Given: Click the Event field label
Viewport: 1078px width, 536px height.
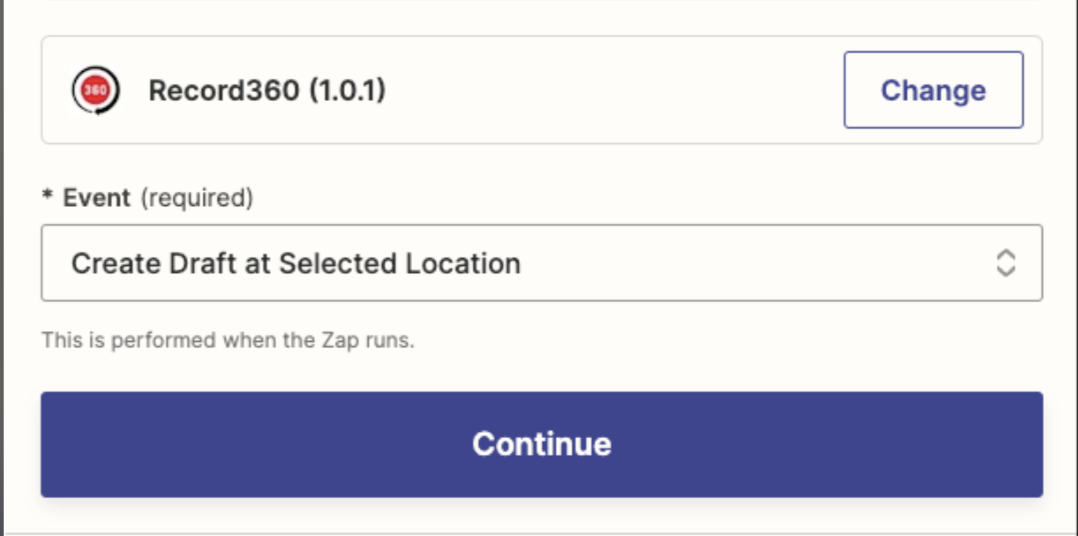Looking at the screenshot, I should tap(96, 198).
